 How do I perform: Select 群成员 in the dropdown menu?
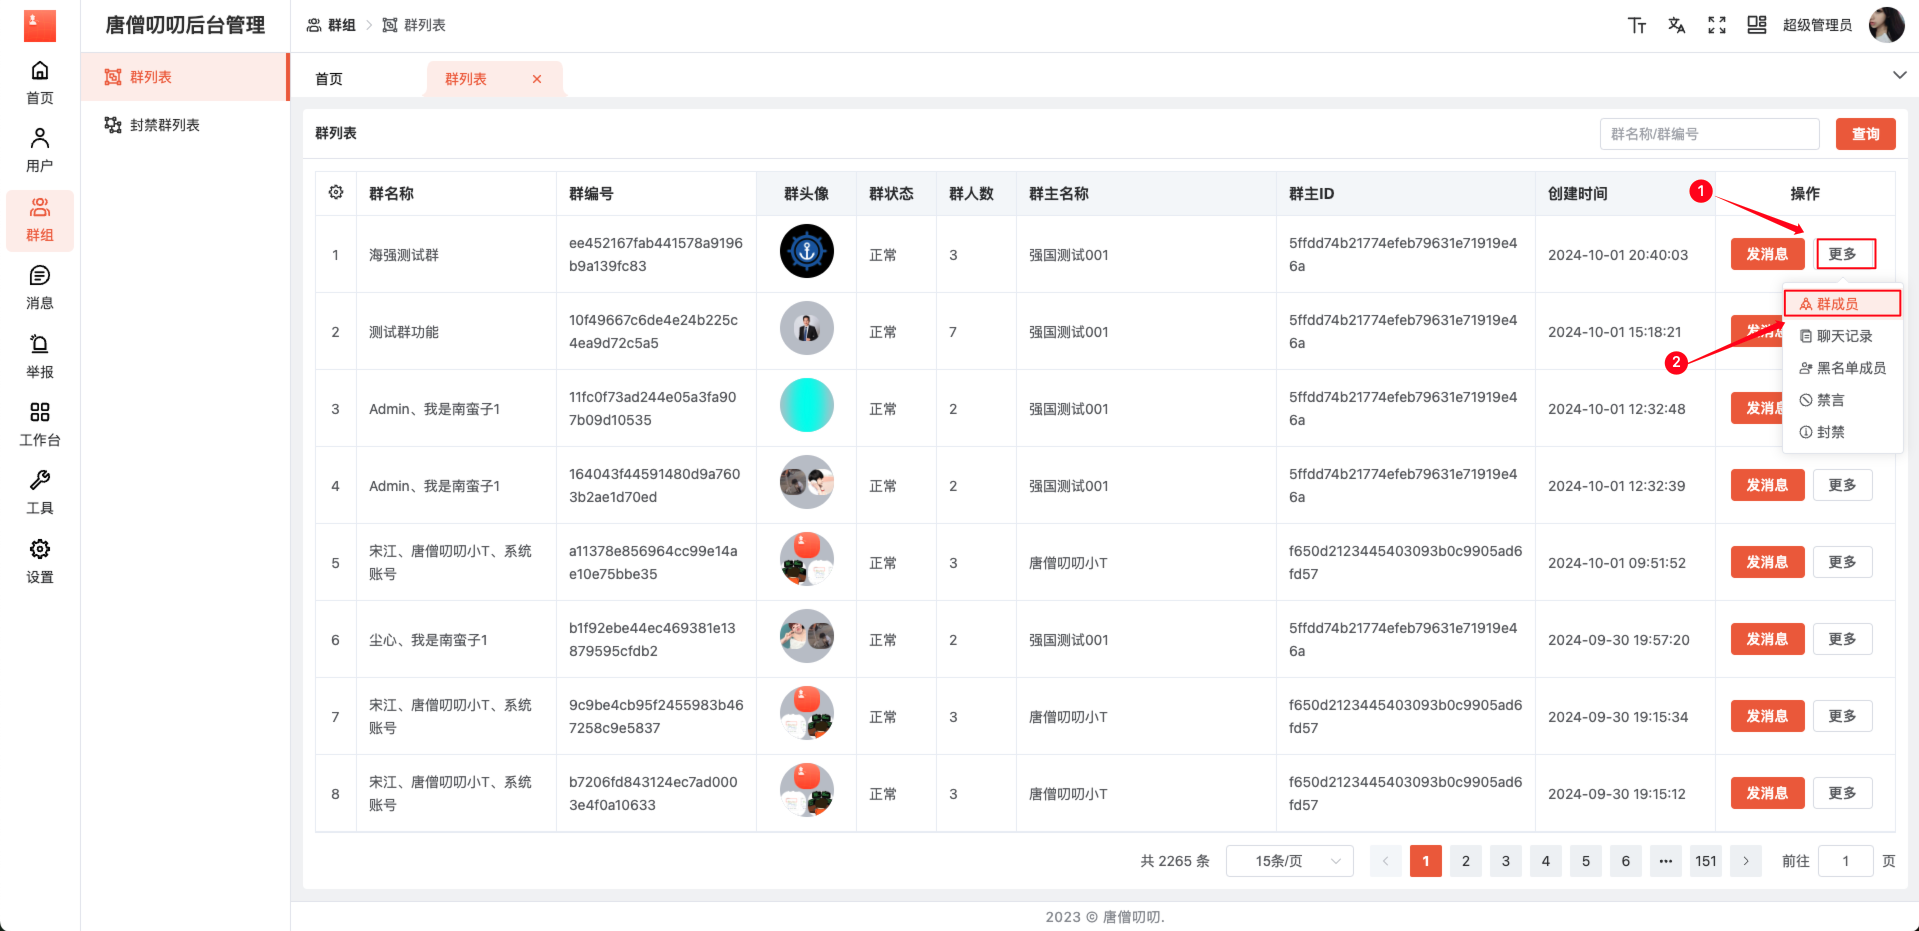1840,304
